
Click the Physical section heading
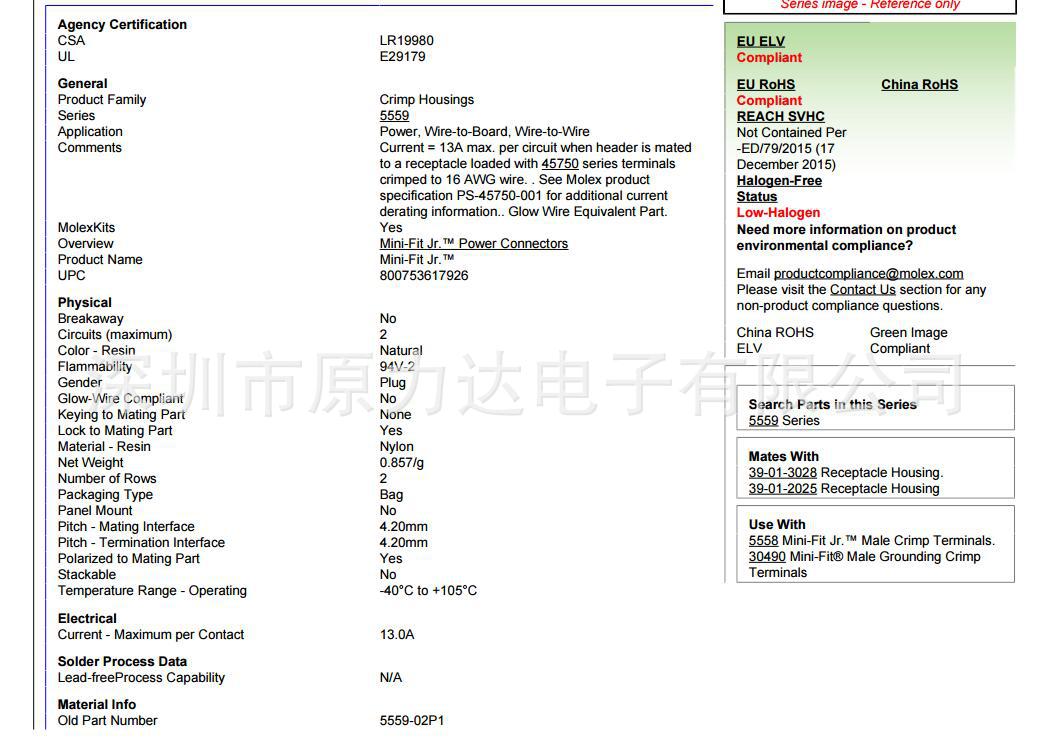point(85,303)
